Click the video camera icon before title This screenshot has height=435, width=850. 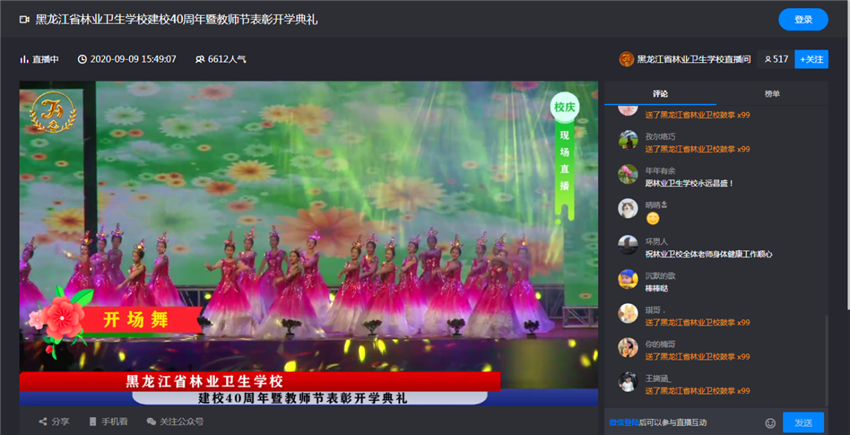pos(24,19)
